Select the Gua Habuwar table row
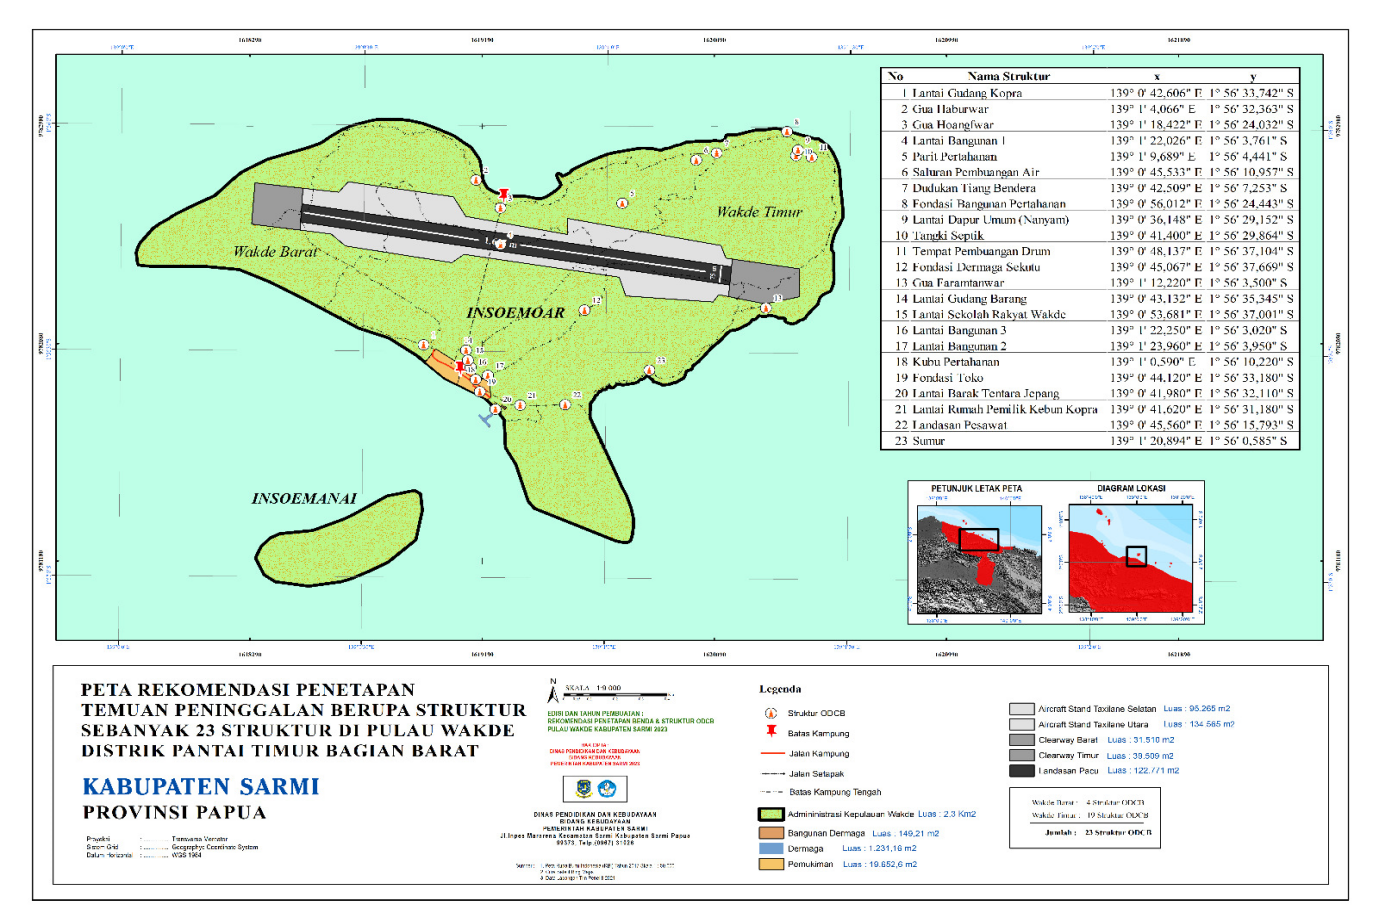This screenshot has width=1379, height=913. 1090,109
